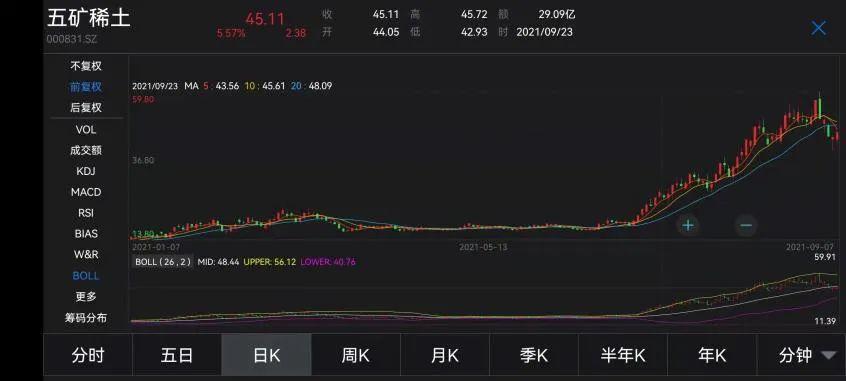Click MA 5 value 43.56
846x381 pixels.
(x=227, y=86)
